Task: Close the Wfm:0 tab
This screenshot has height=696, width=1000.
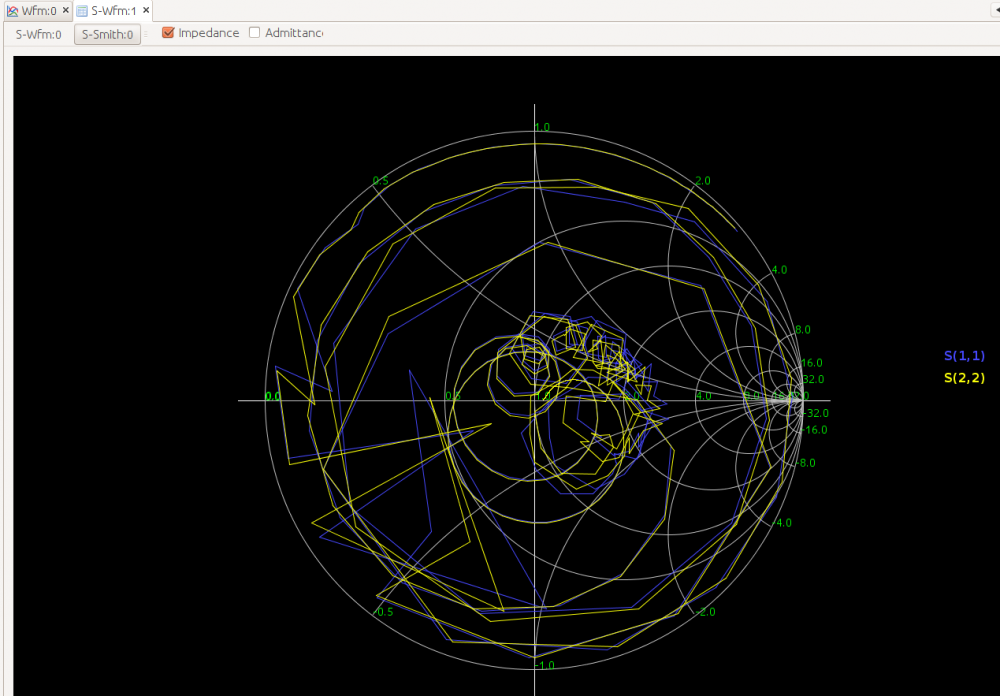Action: pos(66,11)
